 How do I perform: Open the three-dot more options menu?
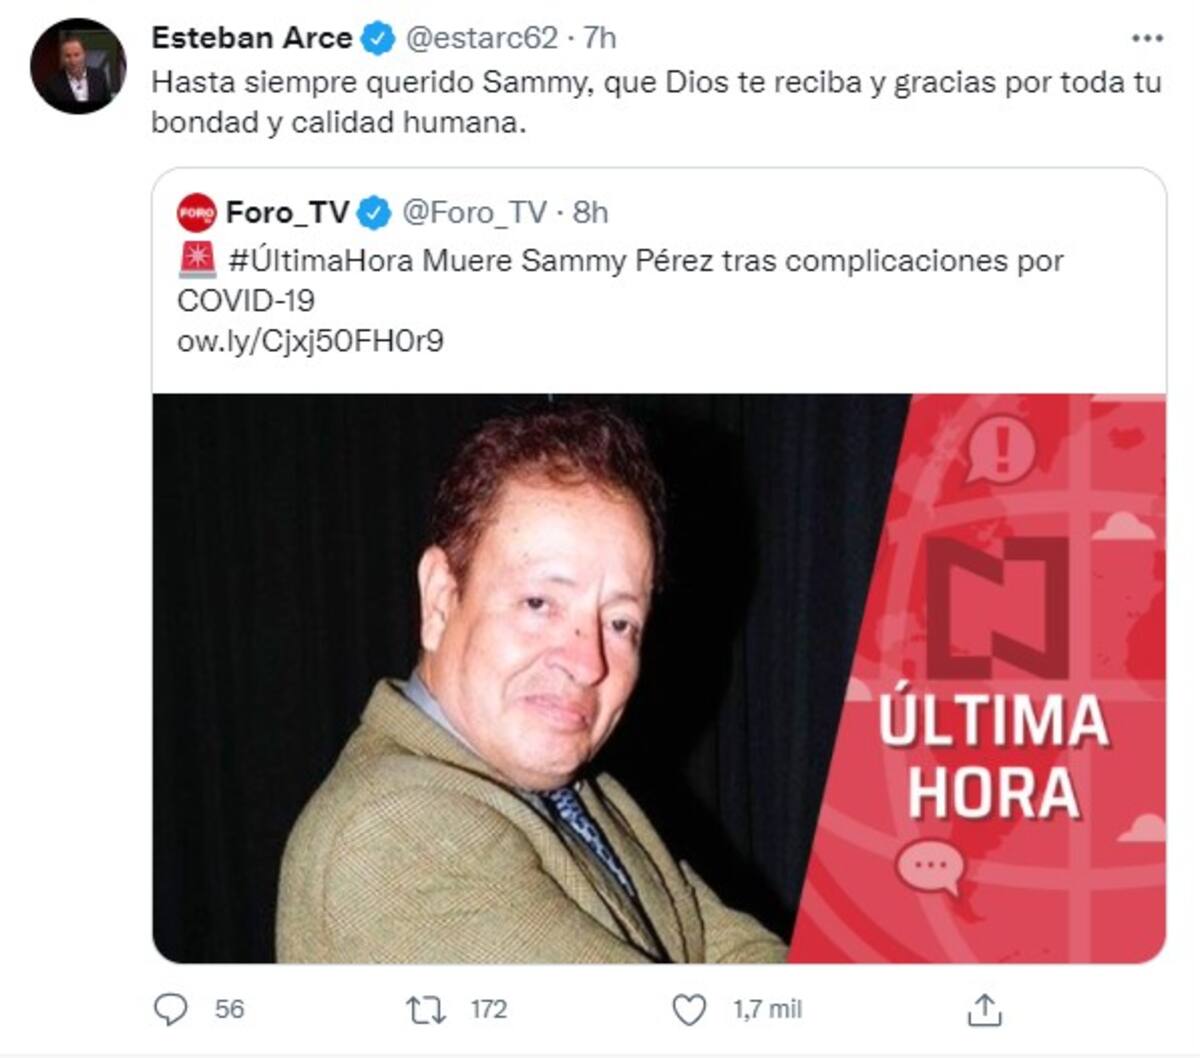point(1147,39)
